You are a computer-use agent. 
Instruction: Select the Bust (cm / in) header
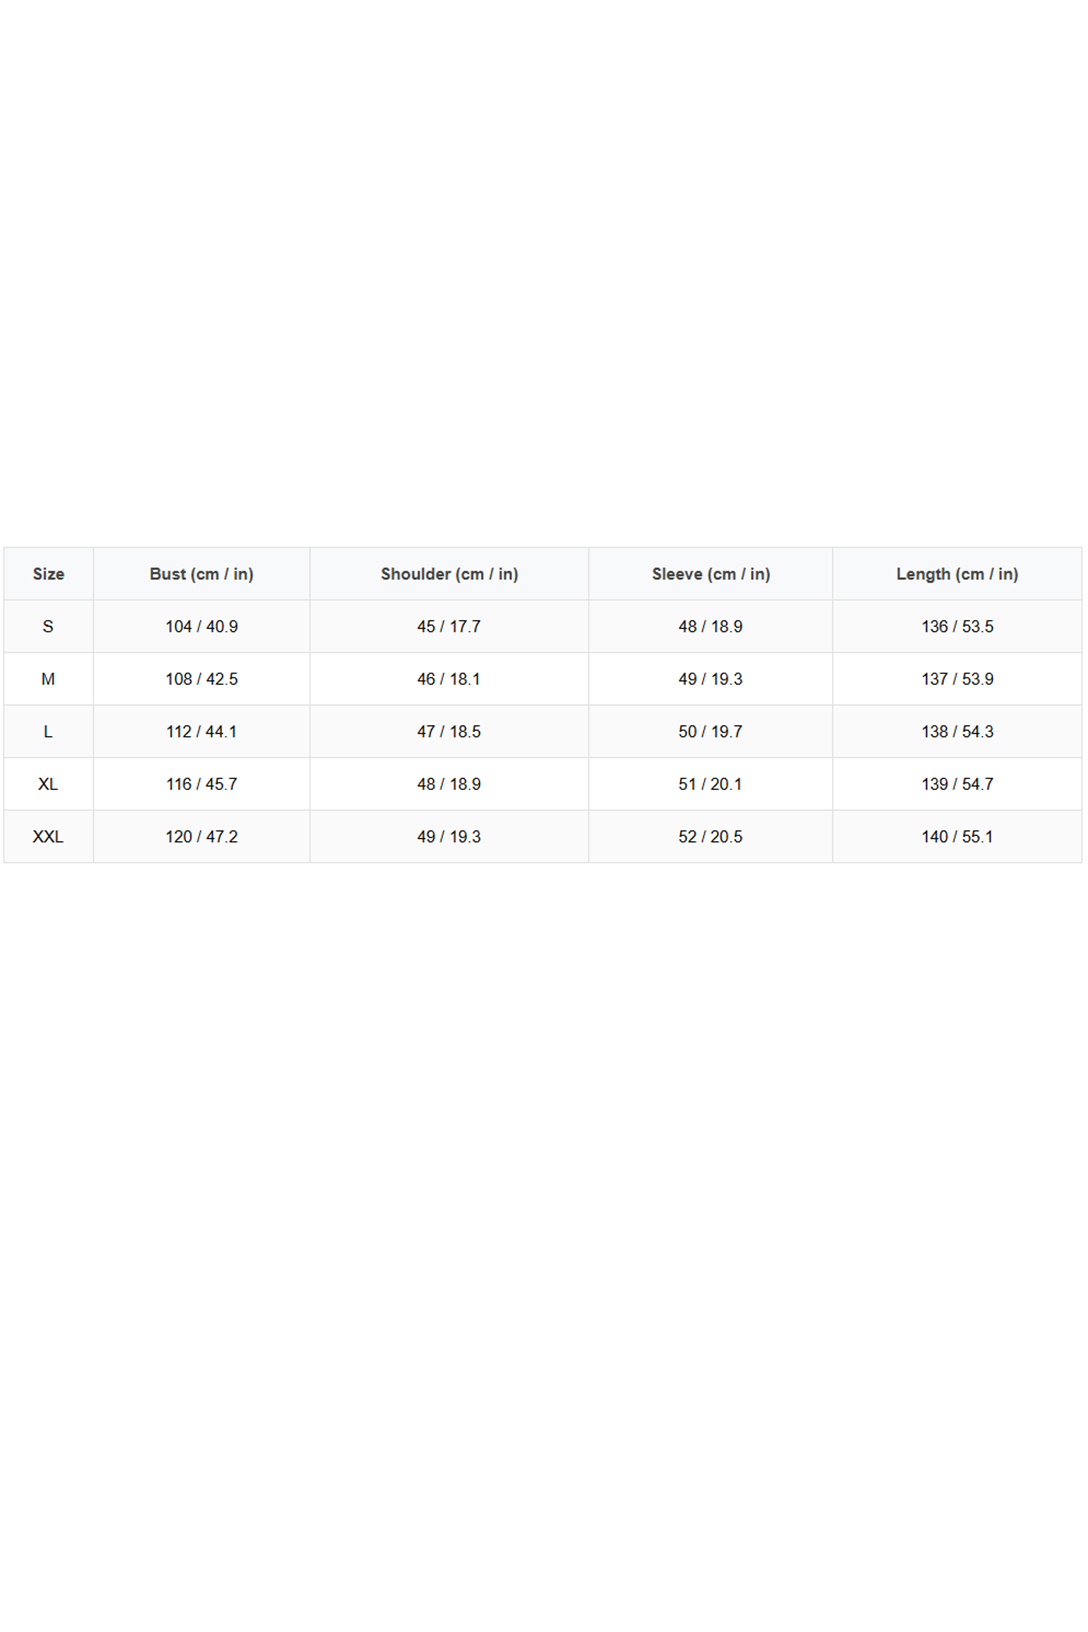coord(201,574)
